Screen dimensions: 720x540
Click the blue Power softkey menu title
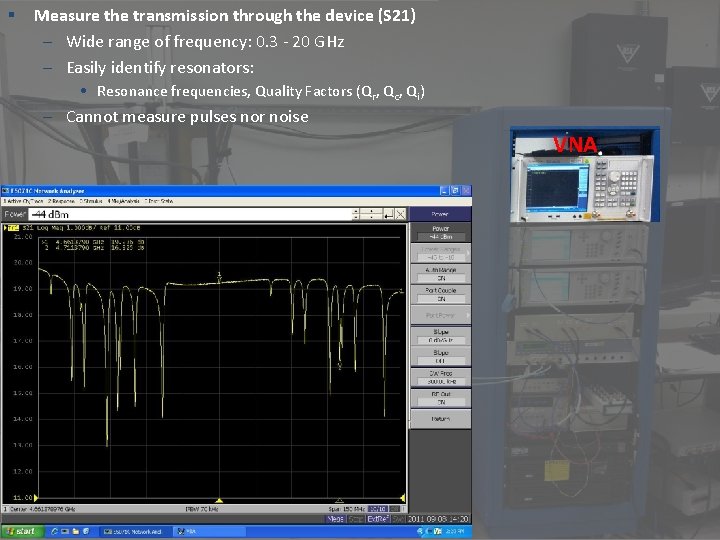[440, 214]
